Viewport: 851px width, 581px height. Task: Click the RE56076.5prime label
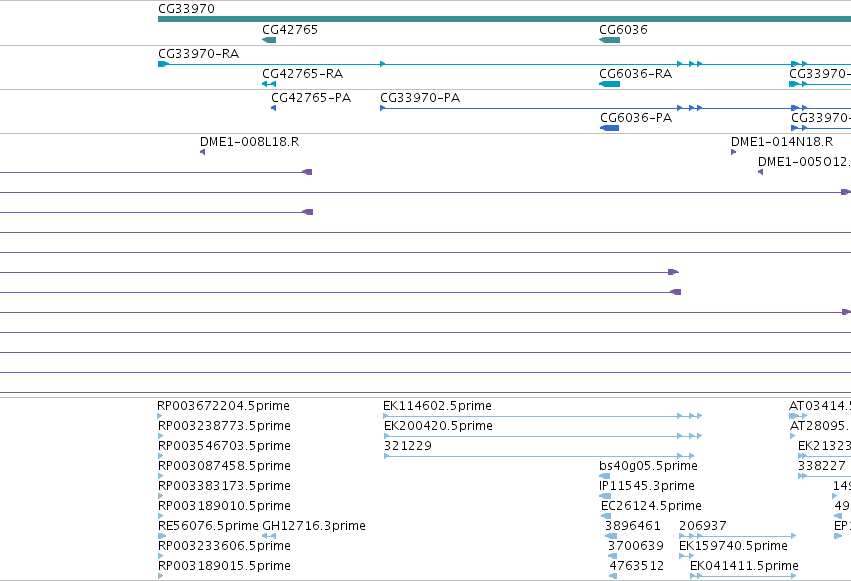[208, 526]
